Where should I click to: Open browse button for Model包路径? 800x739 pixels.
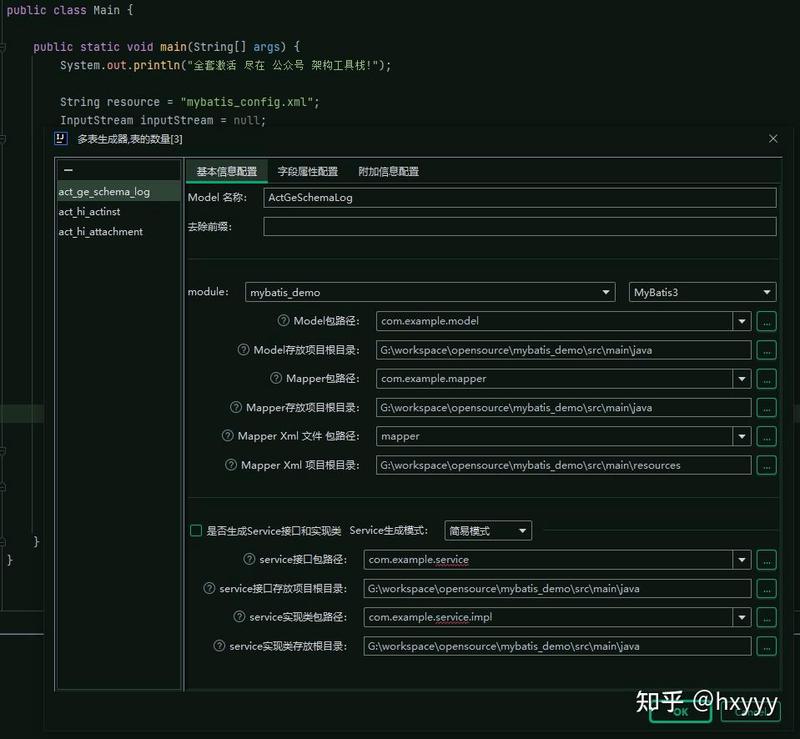pos(766,321)
